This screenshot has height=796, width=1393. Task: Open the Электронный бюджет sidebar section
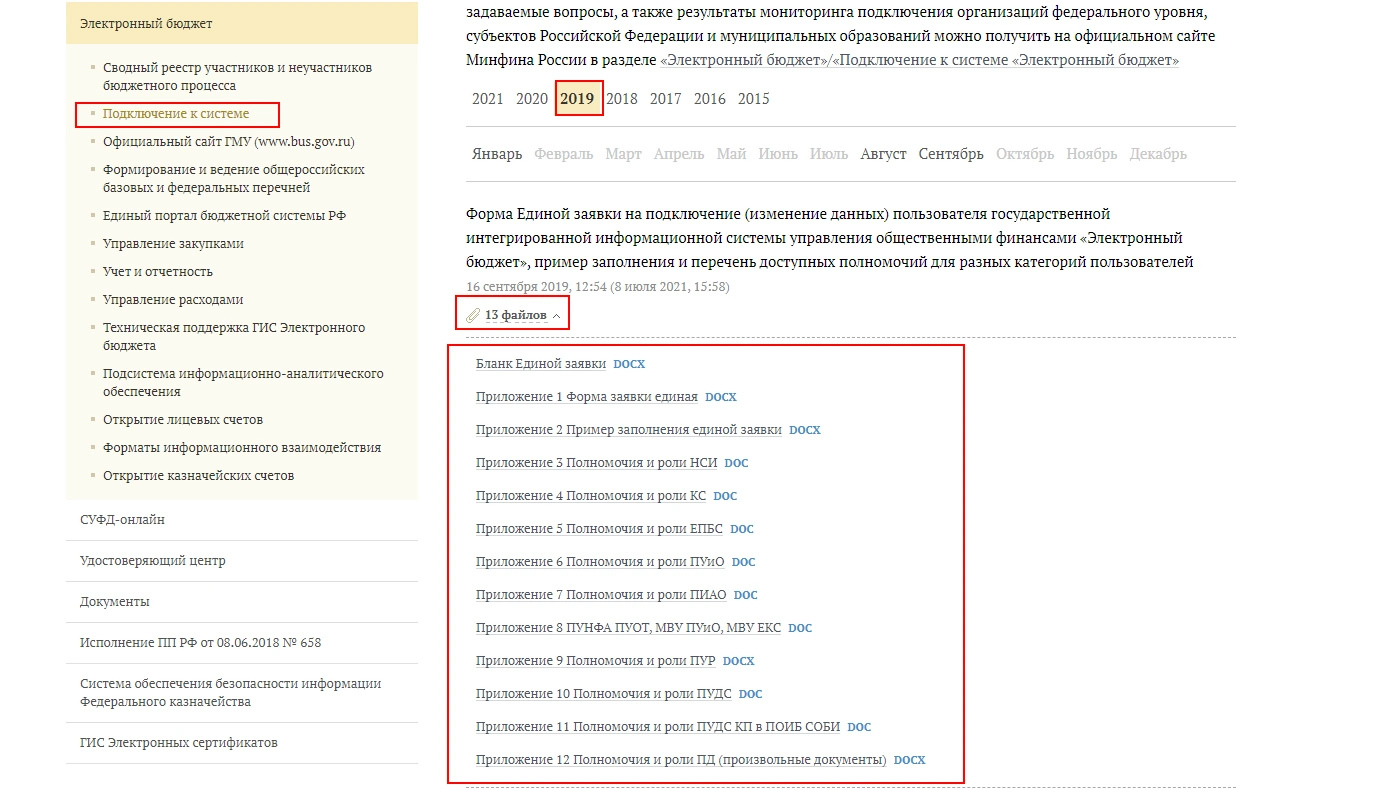point(242,23)
